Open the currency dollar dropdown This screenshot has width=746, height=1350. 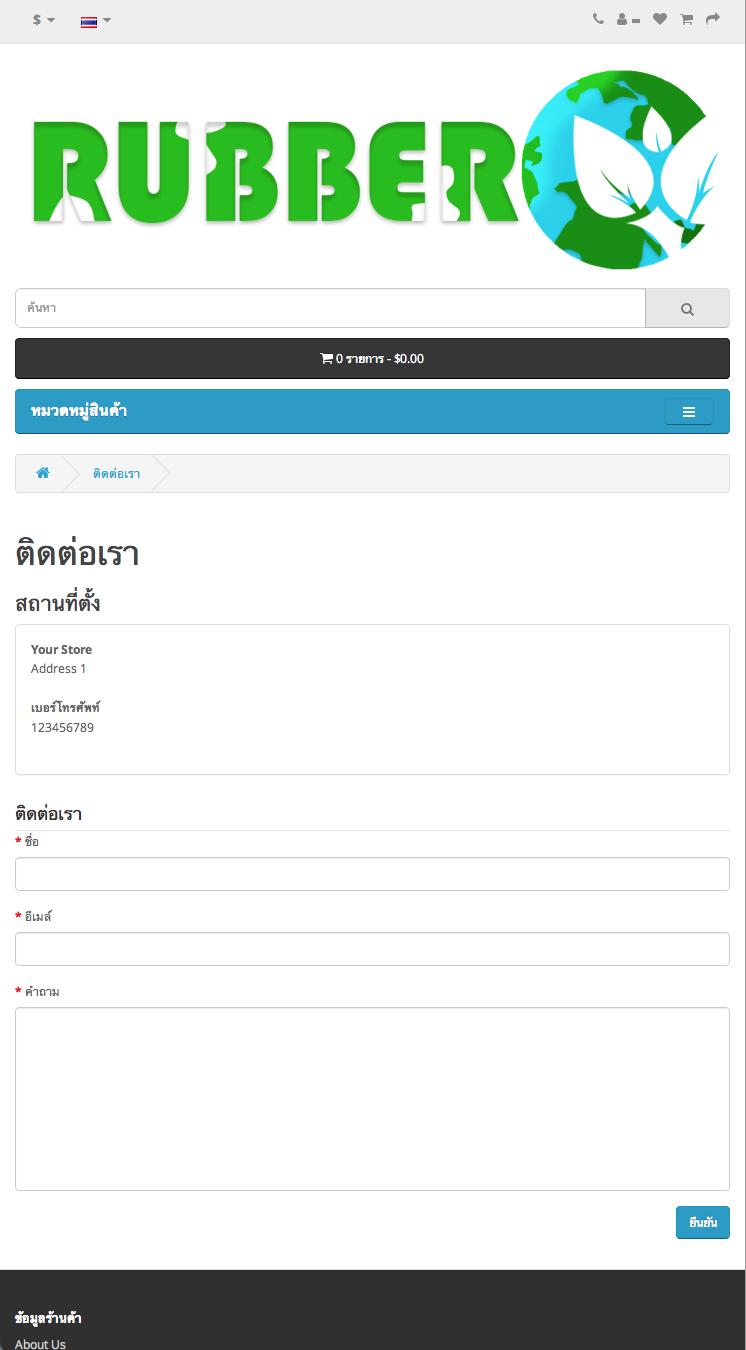(43, 20)
